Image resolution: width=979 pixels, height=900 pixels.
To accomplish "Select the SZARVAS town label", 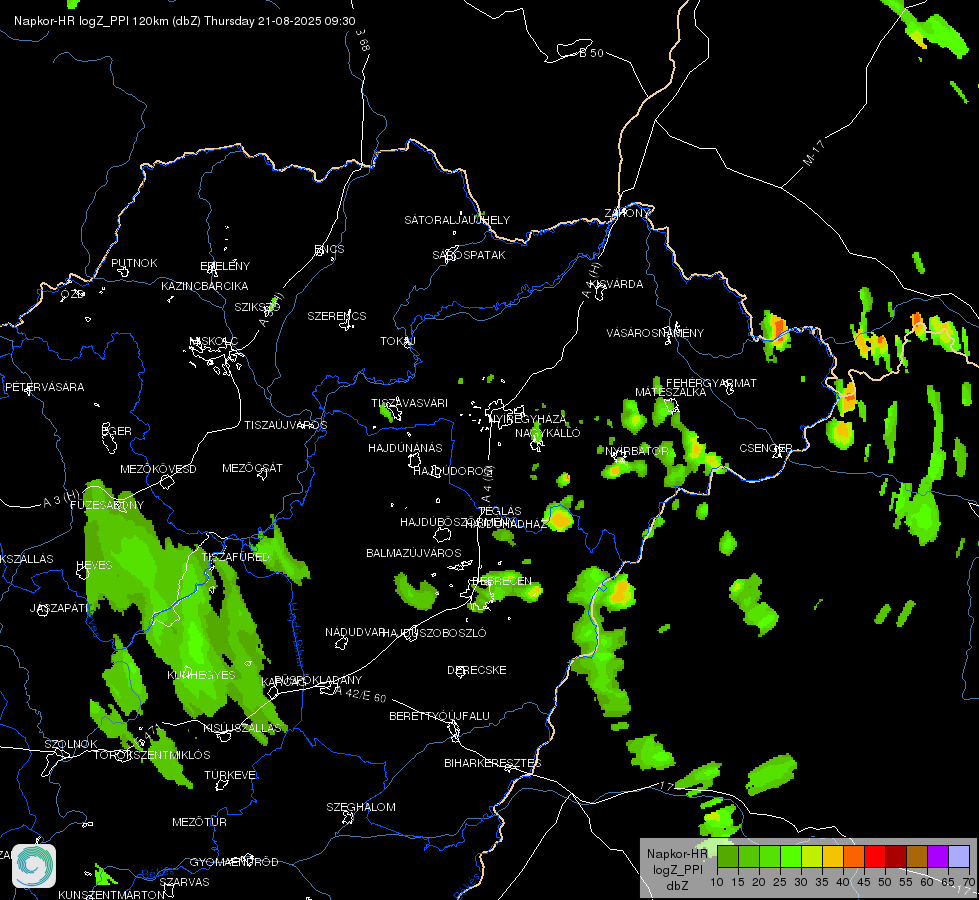I will [184, 882].
